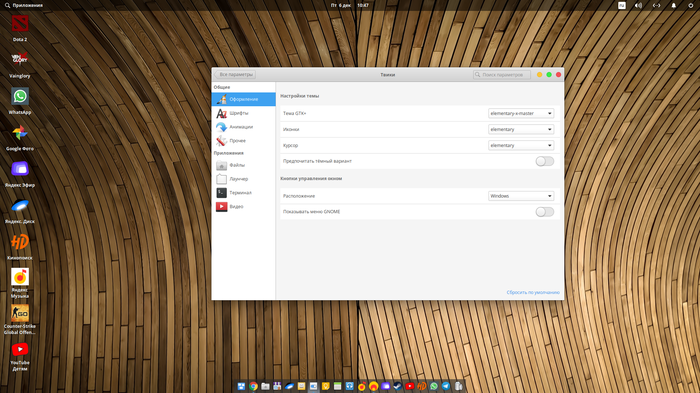The width and height of the screenshot is (700, 393).
Task: Open YouTube icon in the dock
Action: 409,386
